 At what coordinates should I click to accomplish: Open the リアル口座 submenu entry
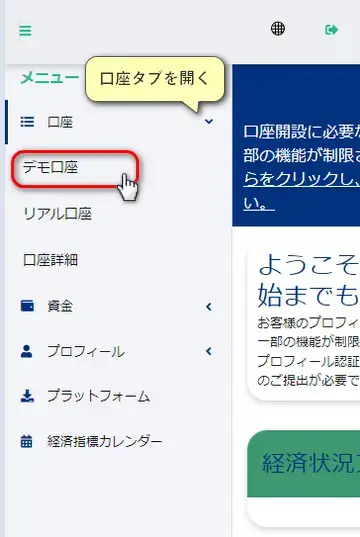click(x=58, y=214)
